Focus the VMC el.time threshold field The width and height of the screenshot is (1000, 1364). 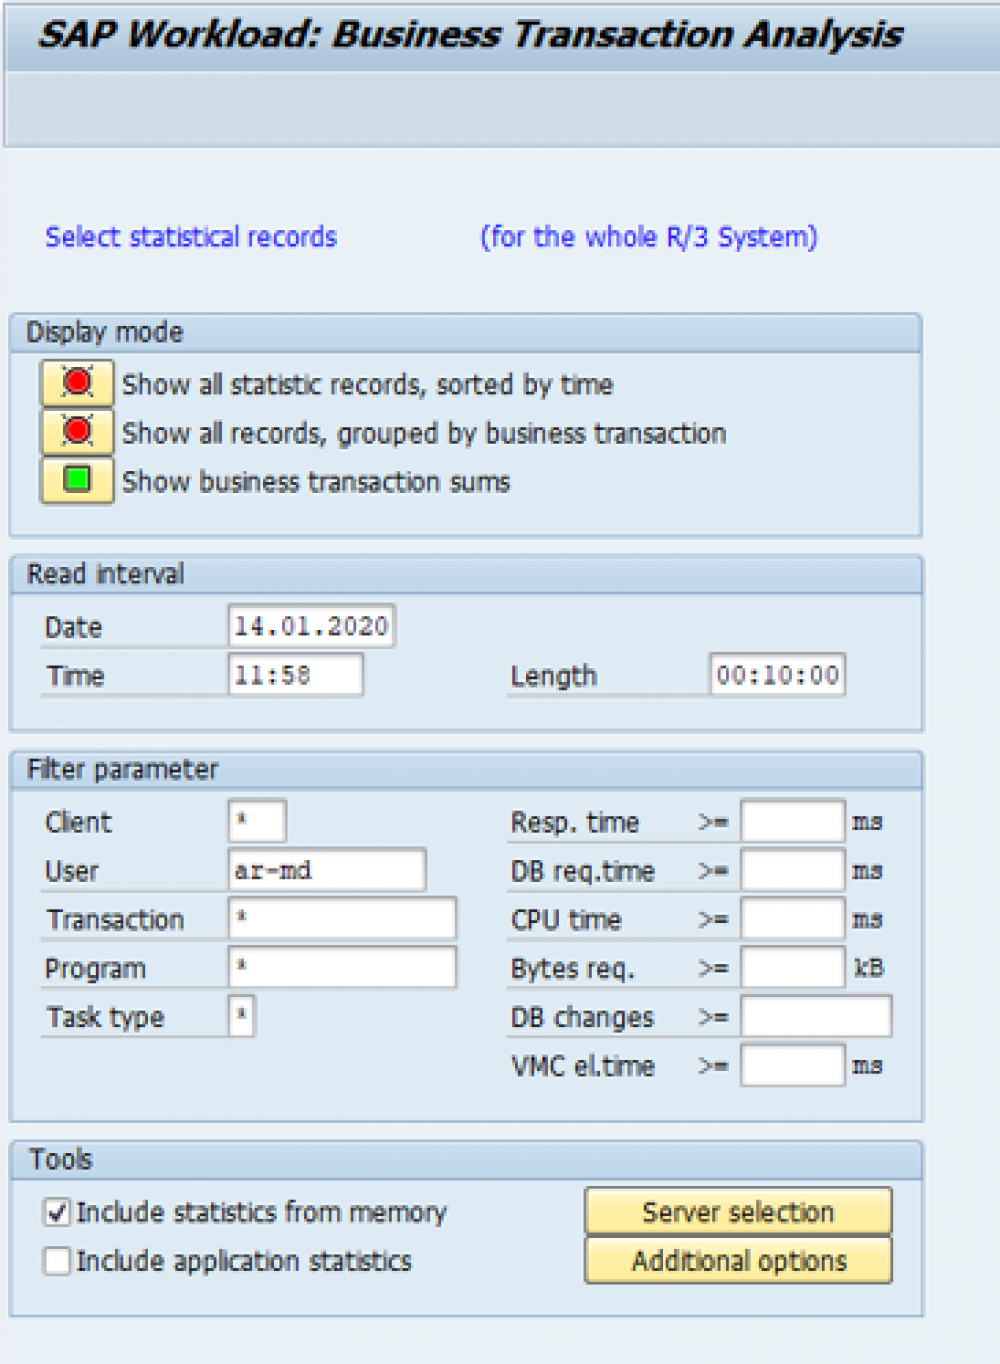792,1065
